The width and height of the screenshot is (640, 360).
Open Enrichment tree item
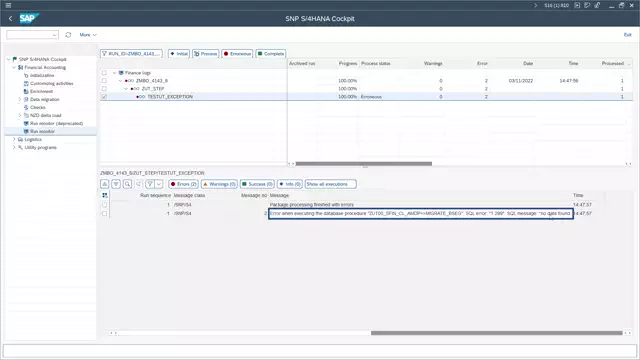[x=41, y=91]
